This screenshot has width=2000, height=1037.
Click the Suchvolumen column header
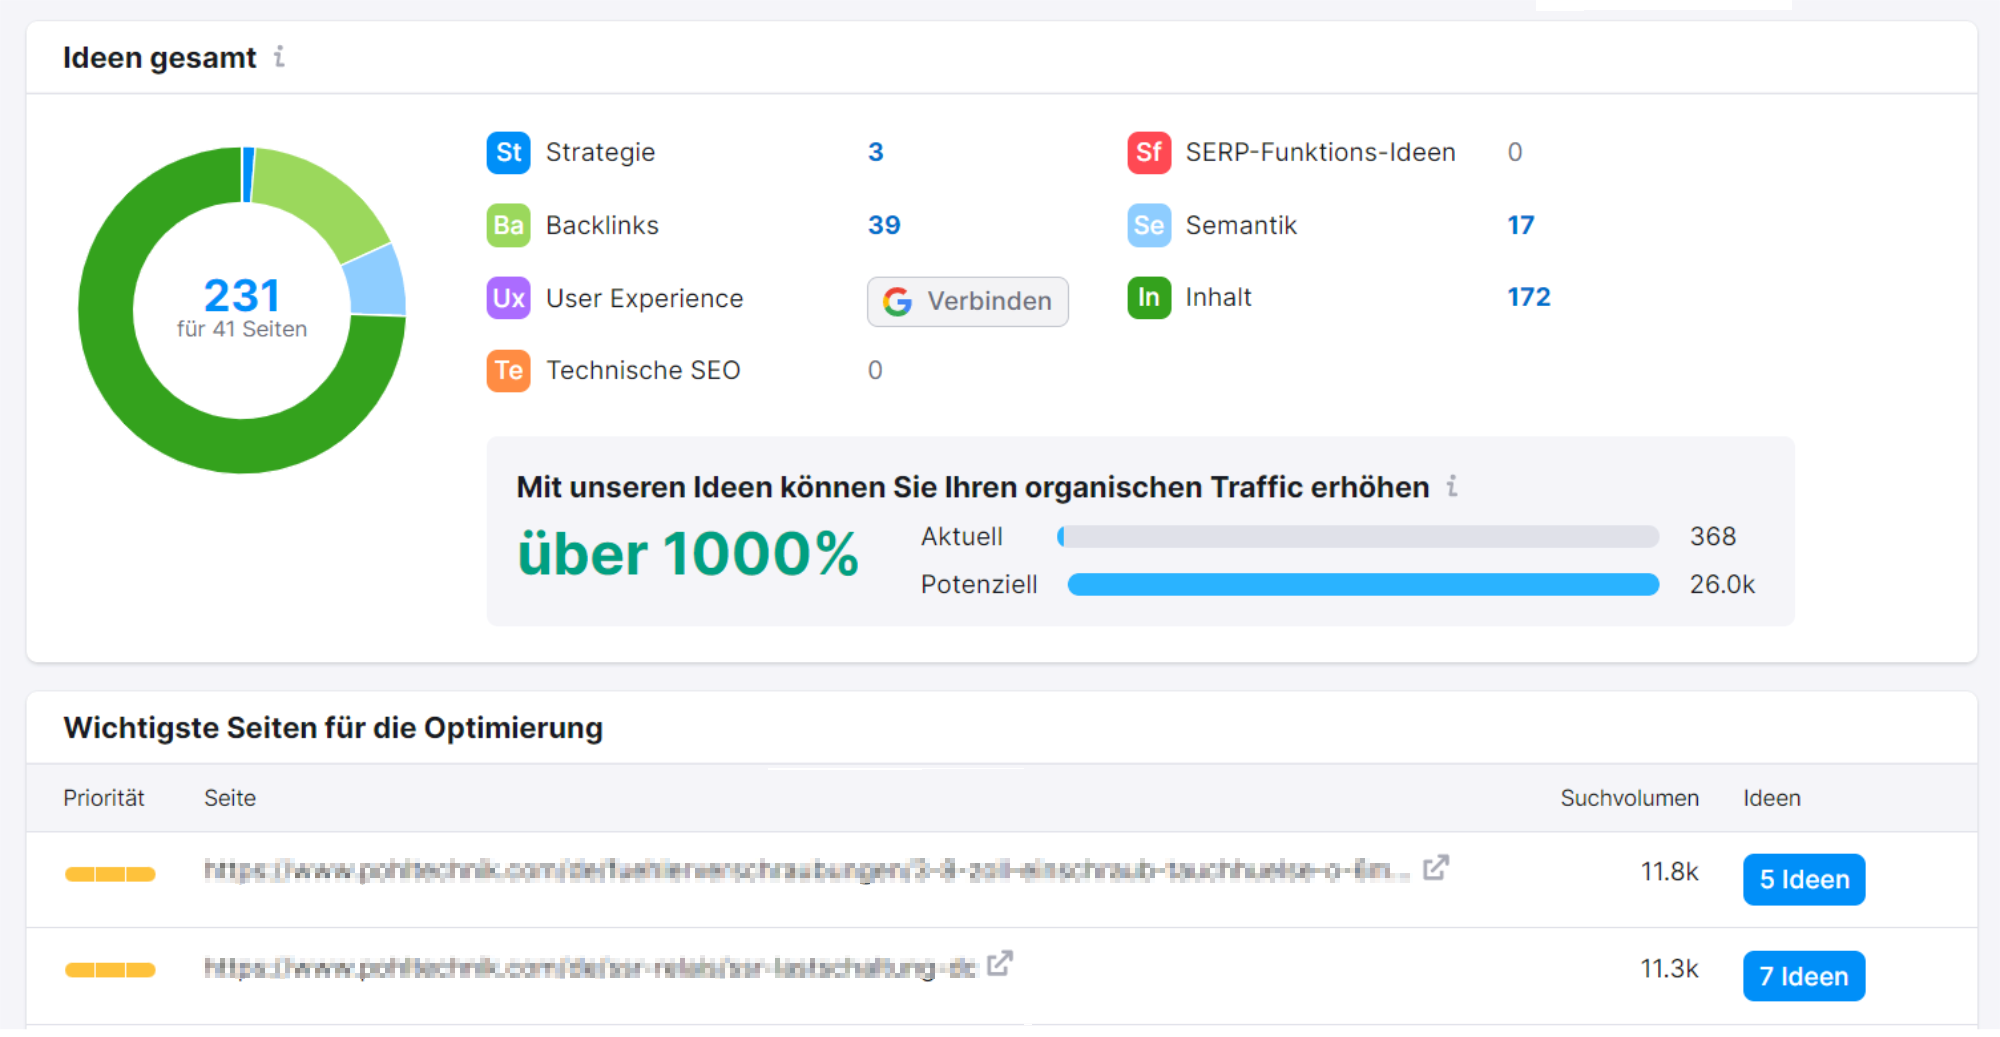tap(1630, 798)
